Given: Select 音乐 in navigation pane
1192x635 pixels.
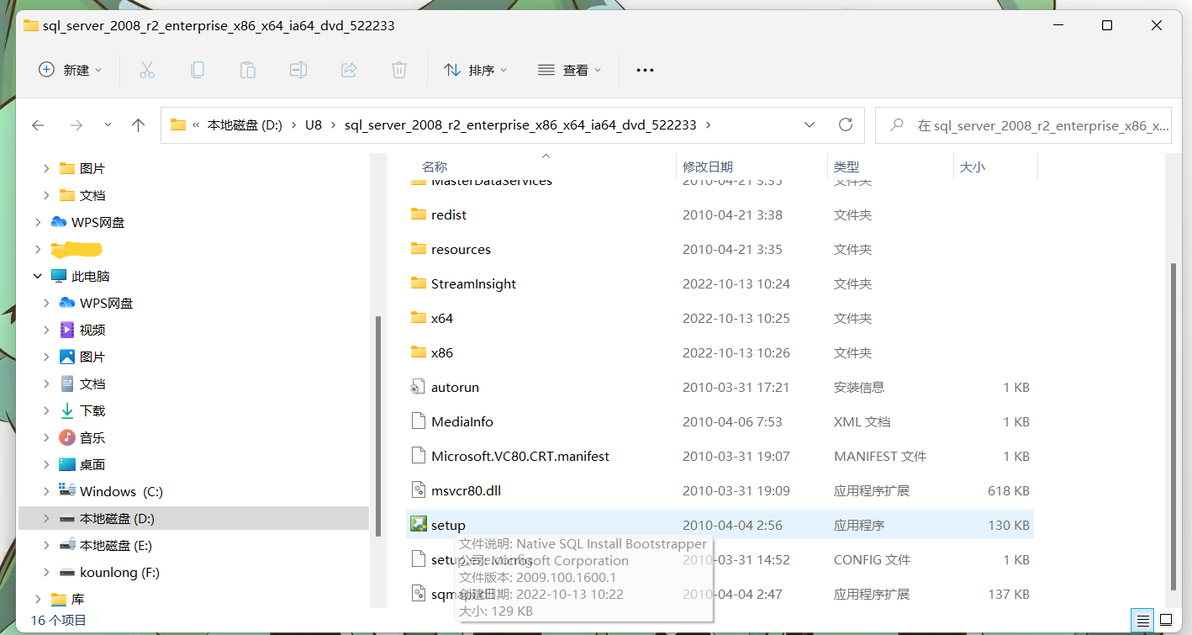Looking at the screenshot, I should (92, 437).
